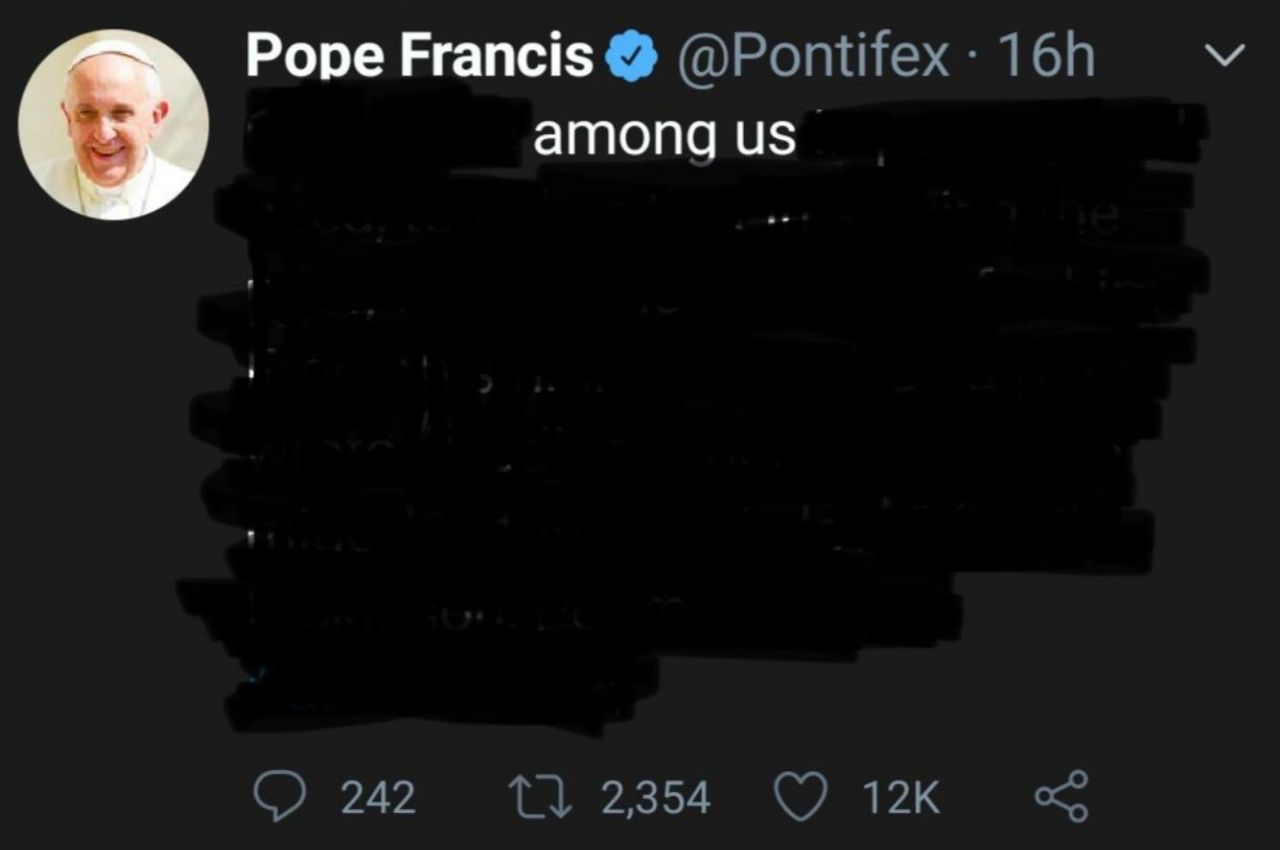
Task: Click the word "Pope" in display name
Action: [x=315, y=57]
